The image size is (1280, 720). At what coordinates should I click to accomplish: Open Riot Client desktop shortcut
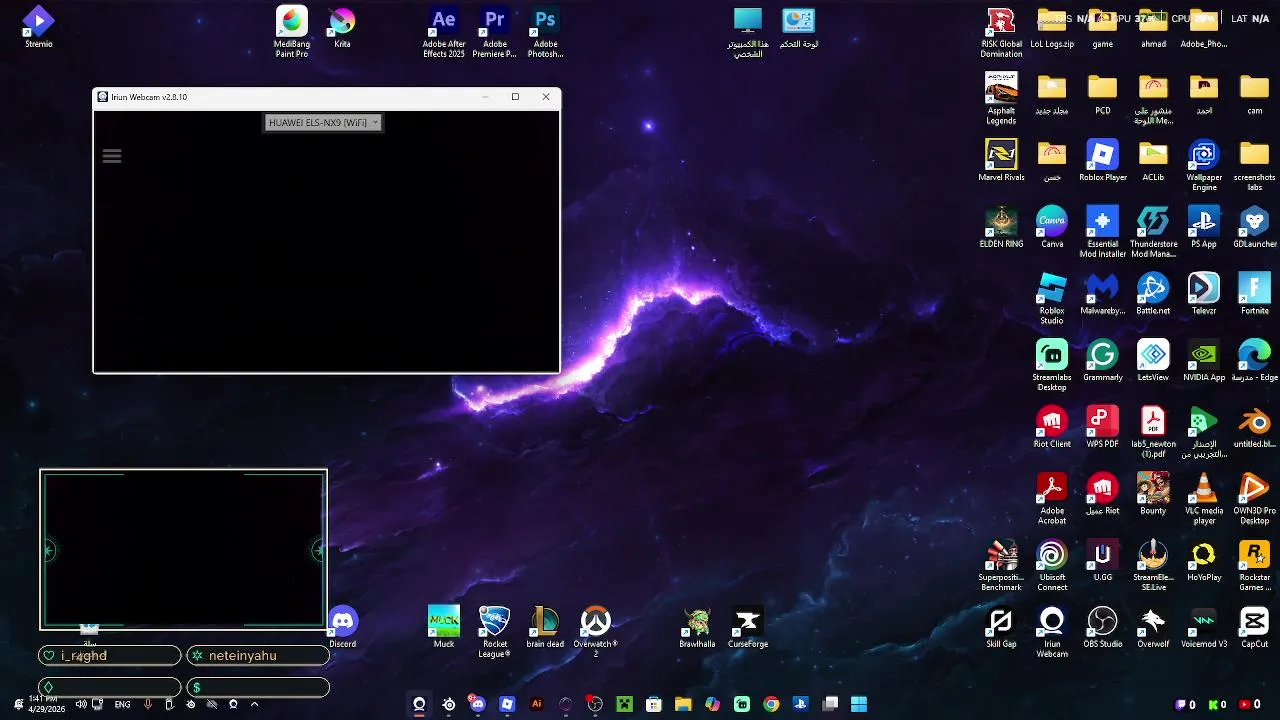click(x=1052, y=427)
